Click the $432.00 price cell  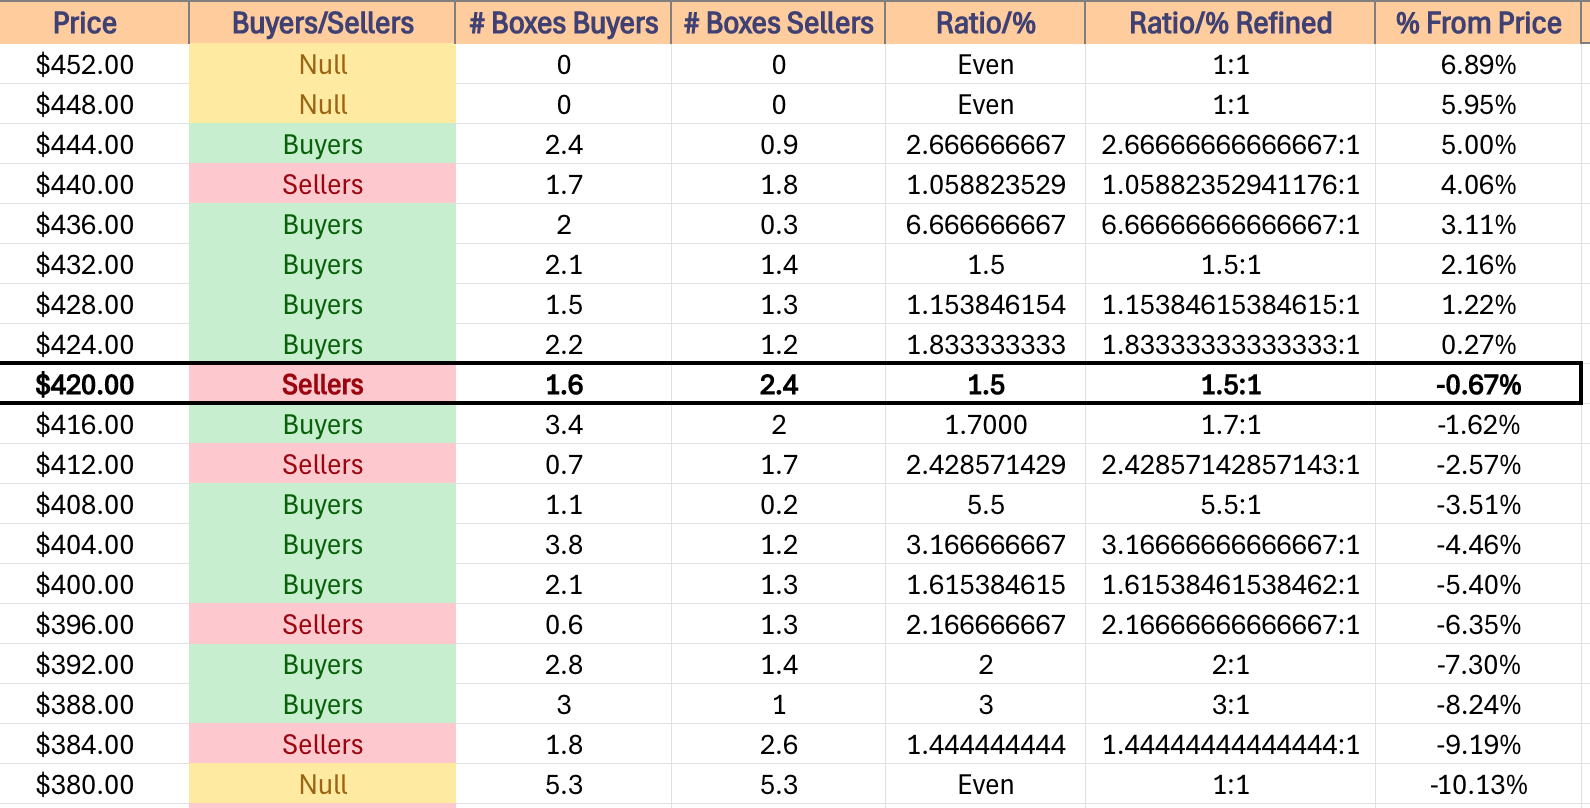click(x=94, y=265)
